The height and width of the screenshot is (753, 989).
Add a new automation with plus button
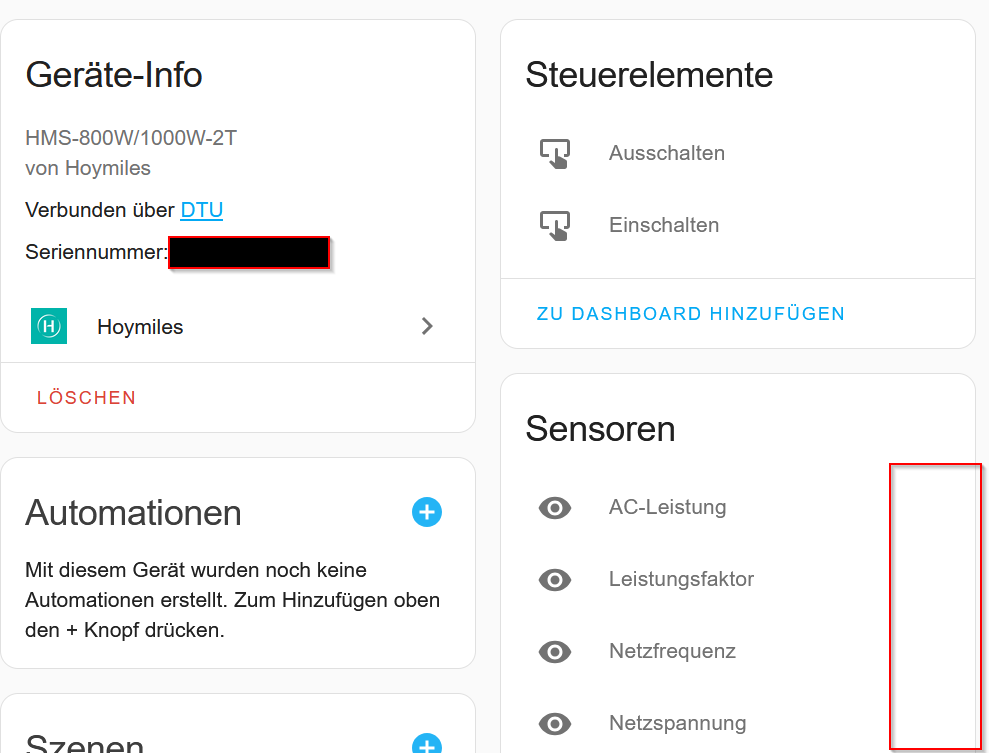(427, 512)
